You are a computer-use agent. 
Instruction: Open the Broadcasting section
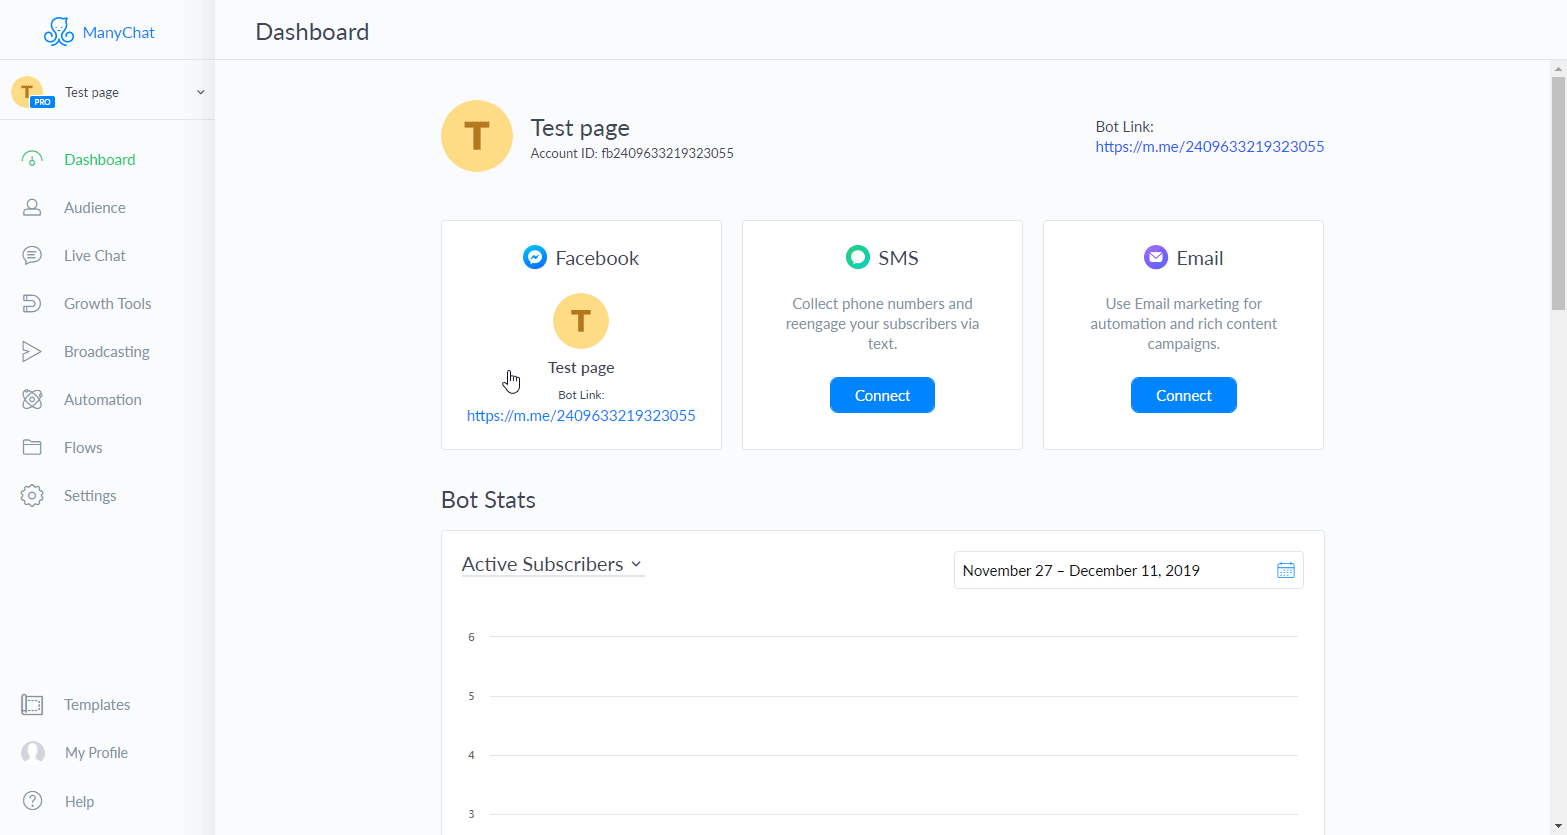point(107,352)
